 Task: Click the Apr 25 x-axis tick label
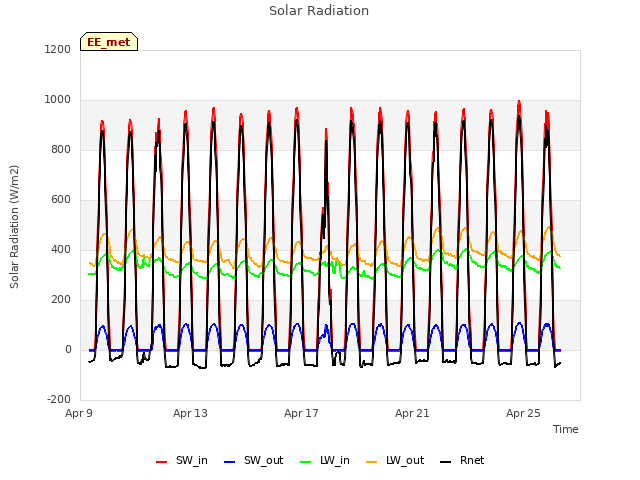[x=523, y=413]
